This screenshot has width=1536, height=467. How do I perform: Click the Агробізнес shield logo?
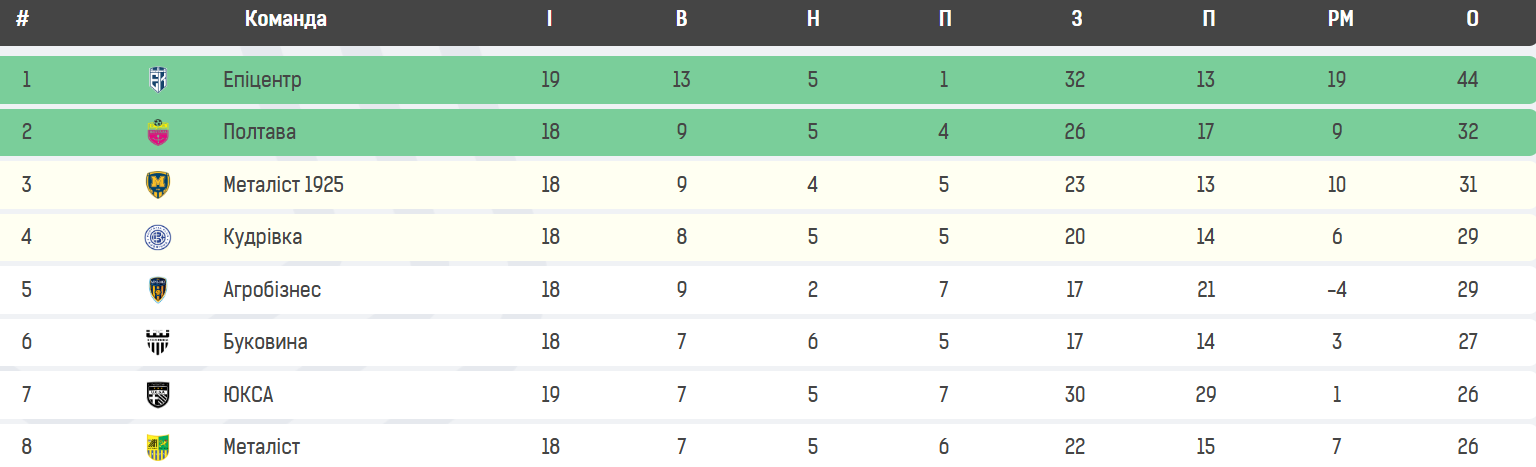tap(158, 289)
